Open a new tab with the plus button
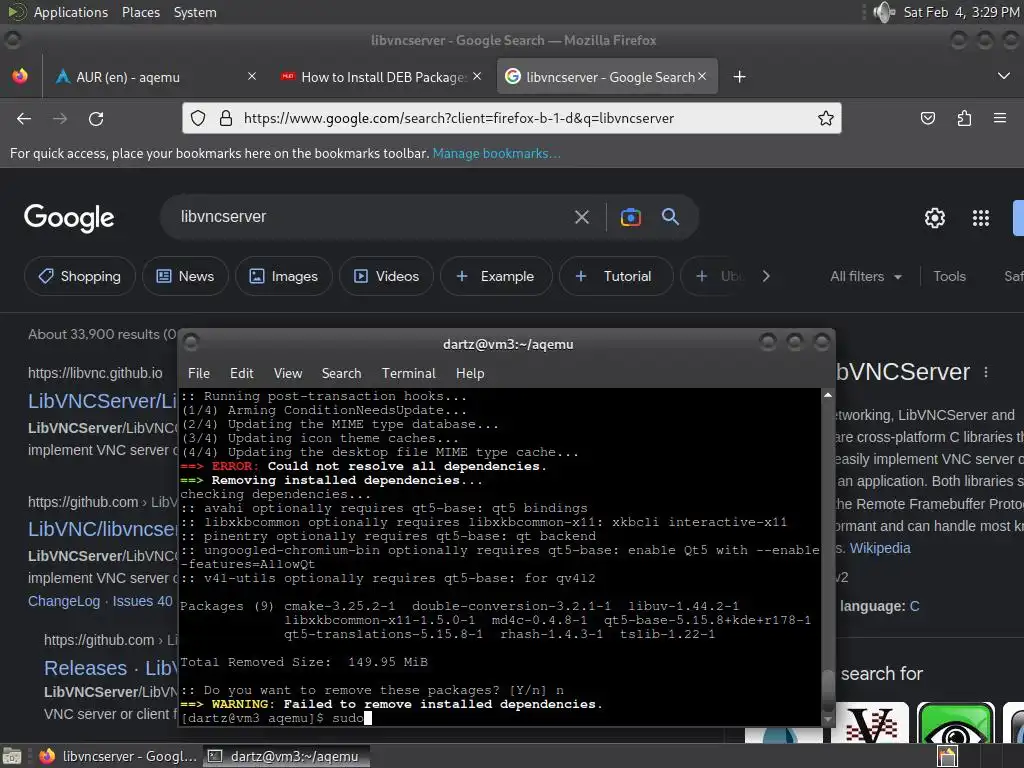Screen dimensions: 1024x768 (x=739, y=77)
